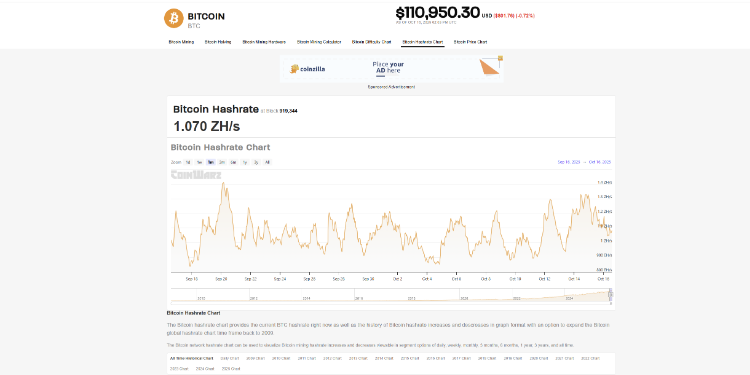Image resolution: width=750 pixels, height=375 pixels.
Task: Select the Bitcoin Hashrate Chart tab
Action: (423, 42)
